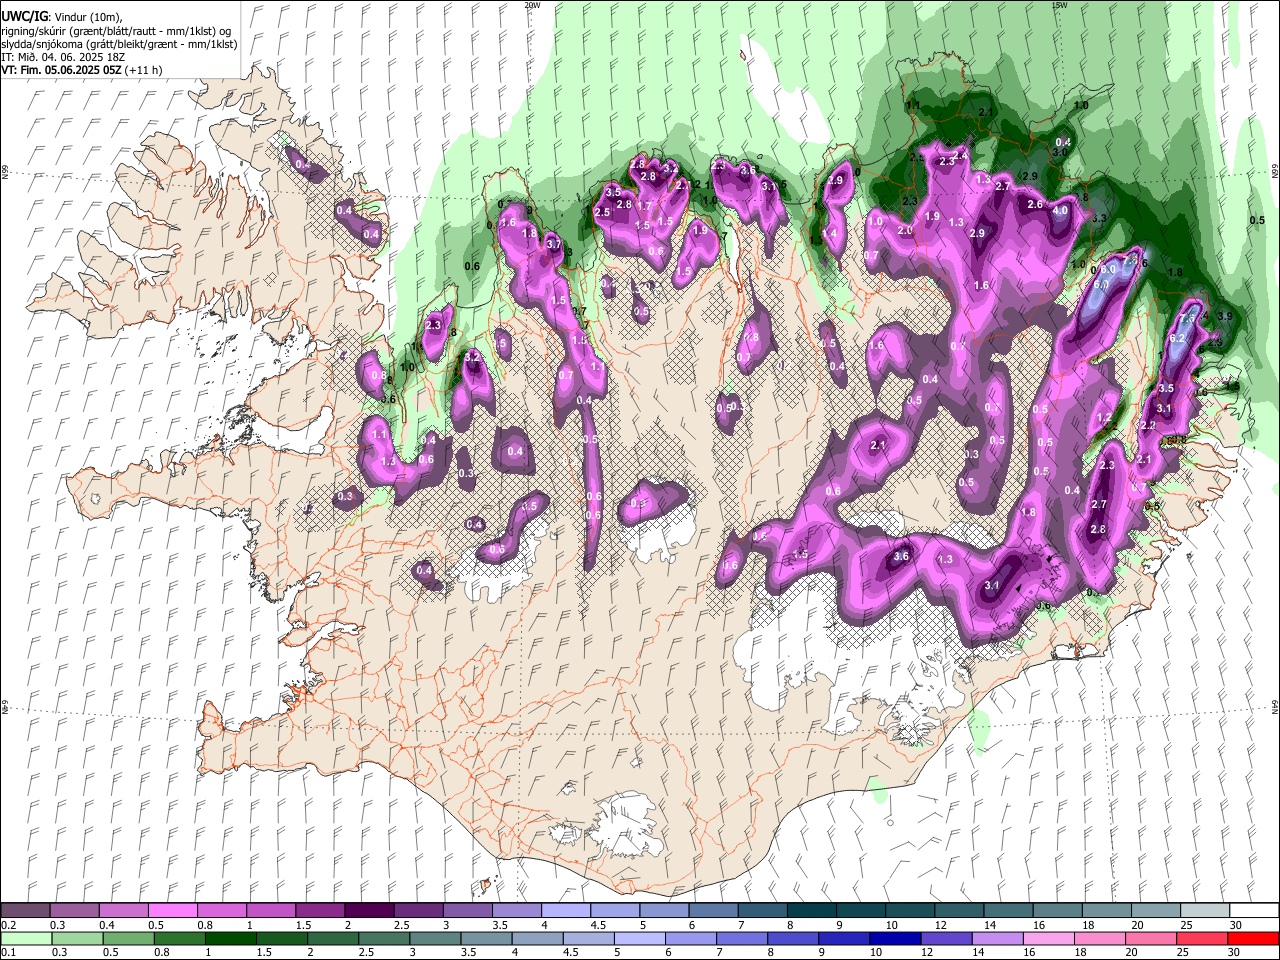Pick bottom-row dark blue swatch between 10 and 12
The width and height of the screenshot is (1280, 960).
[895, 938]
